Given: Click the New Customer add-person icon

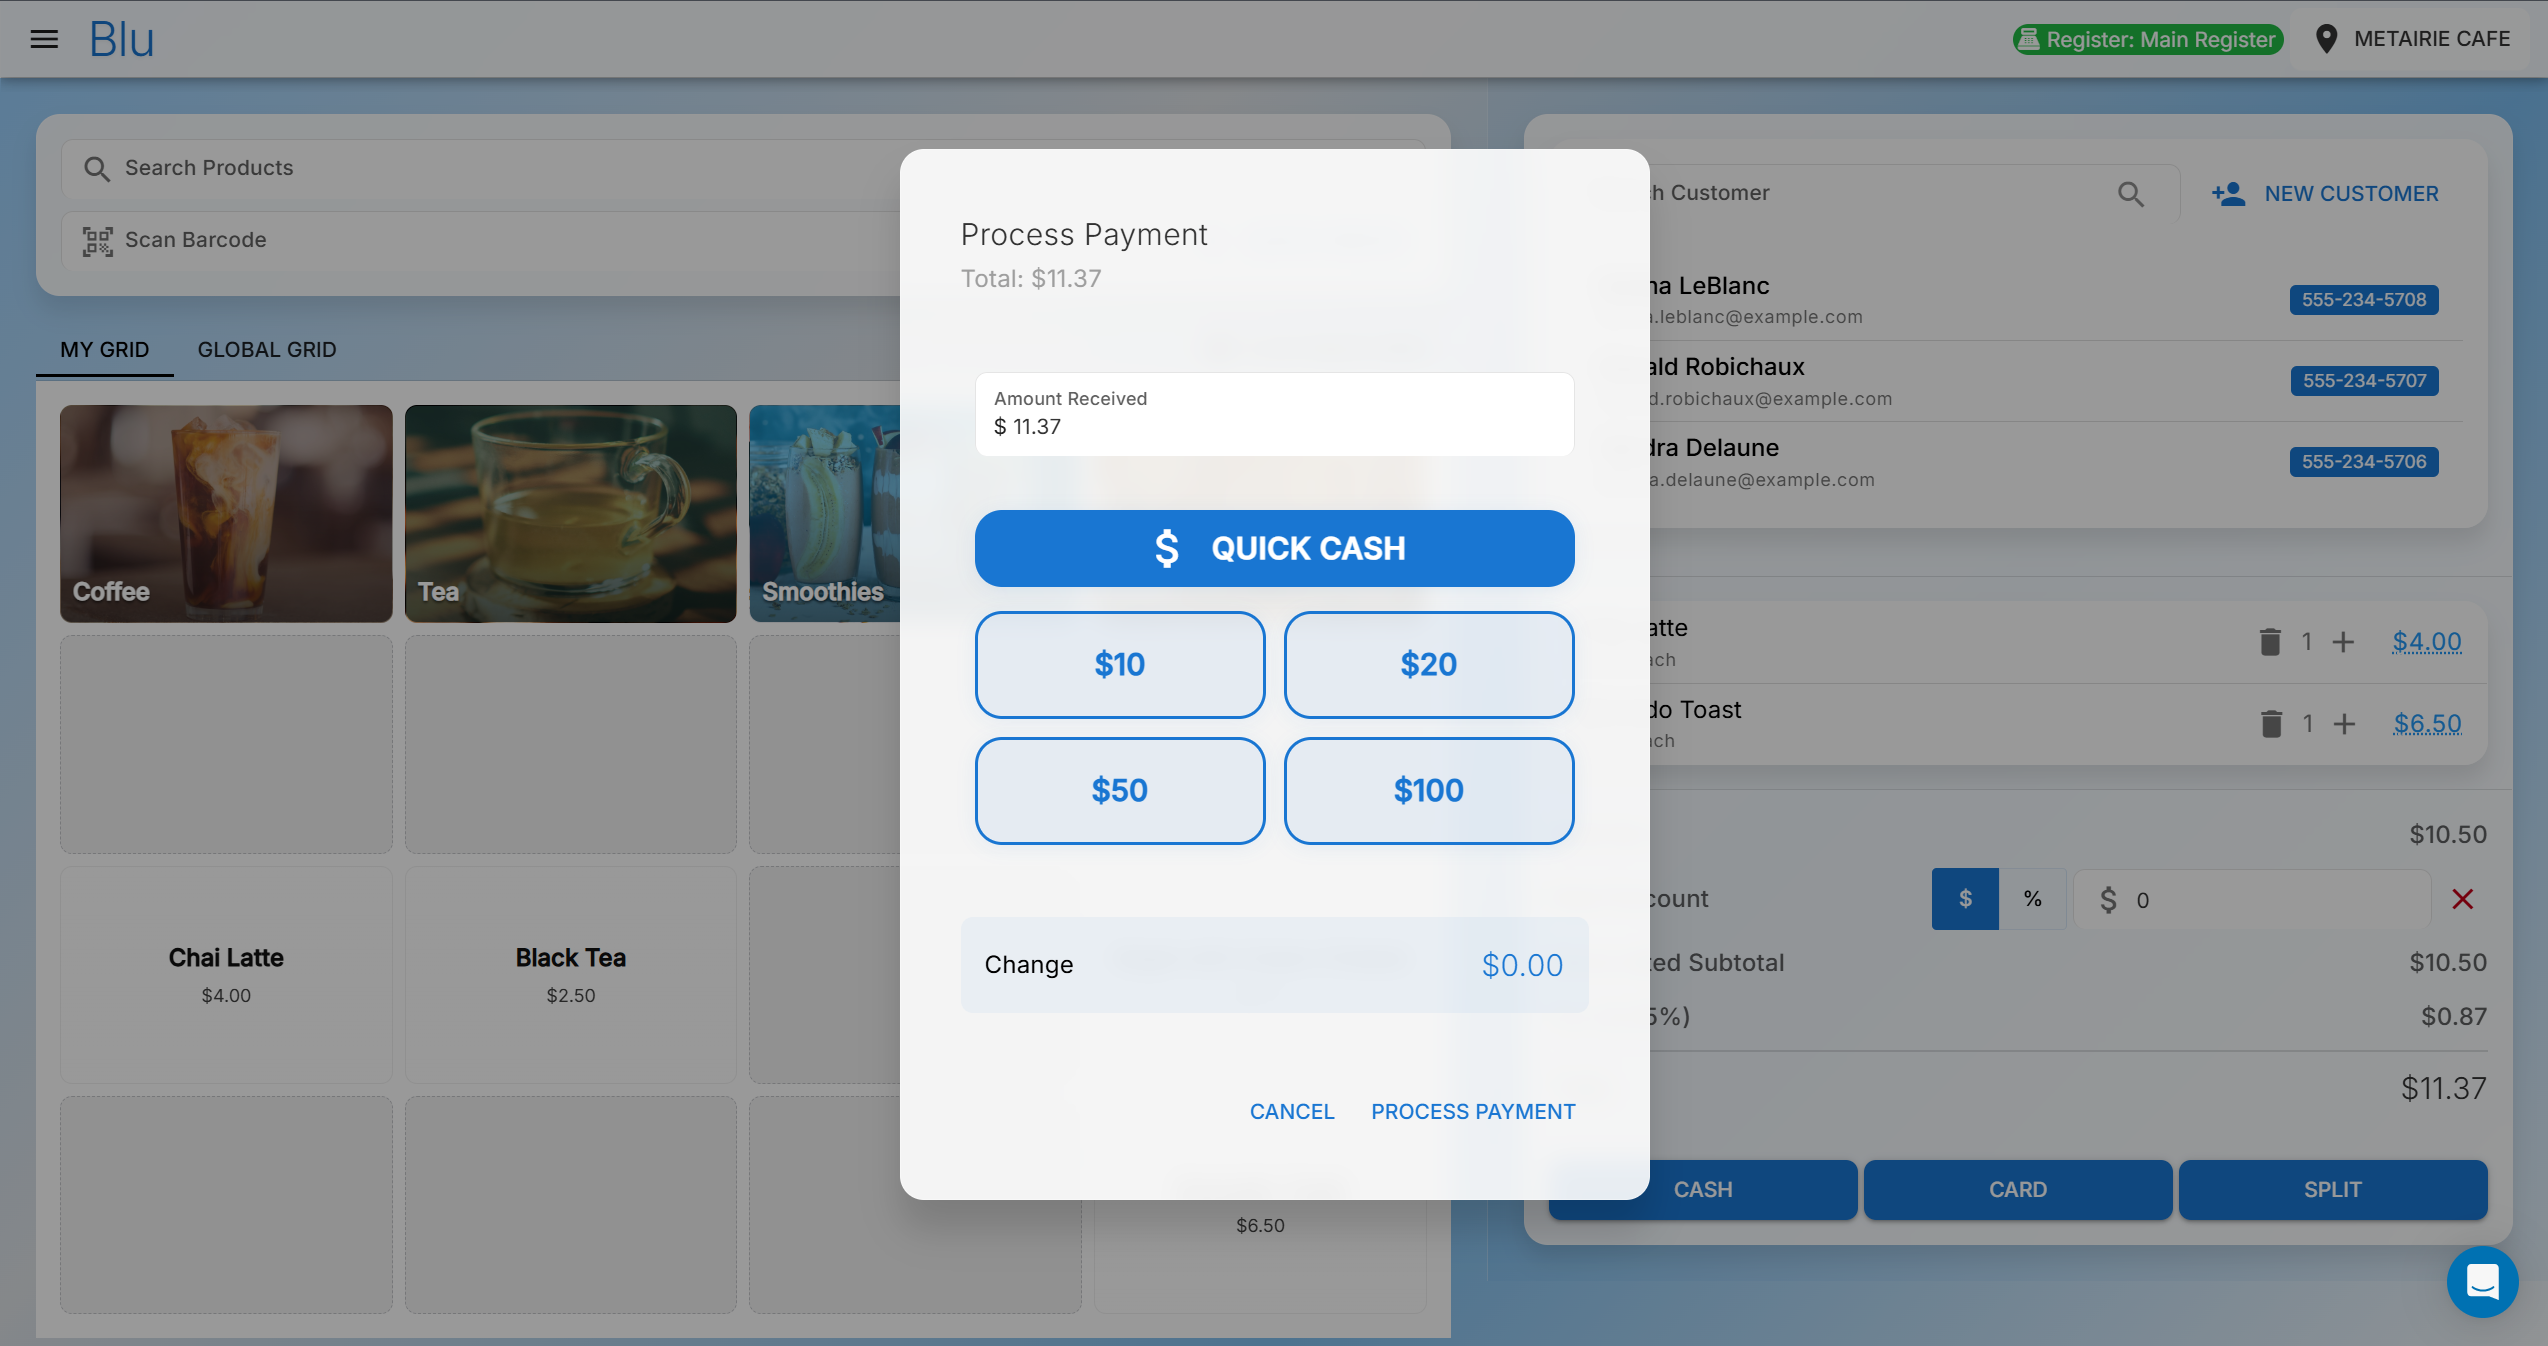Looking at the screenshot, I should pyautogui.click(x=2227, y=193).
